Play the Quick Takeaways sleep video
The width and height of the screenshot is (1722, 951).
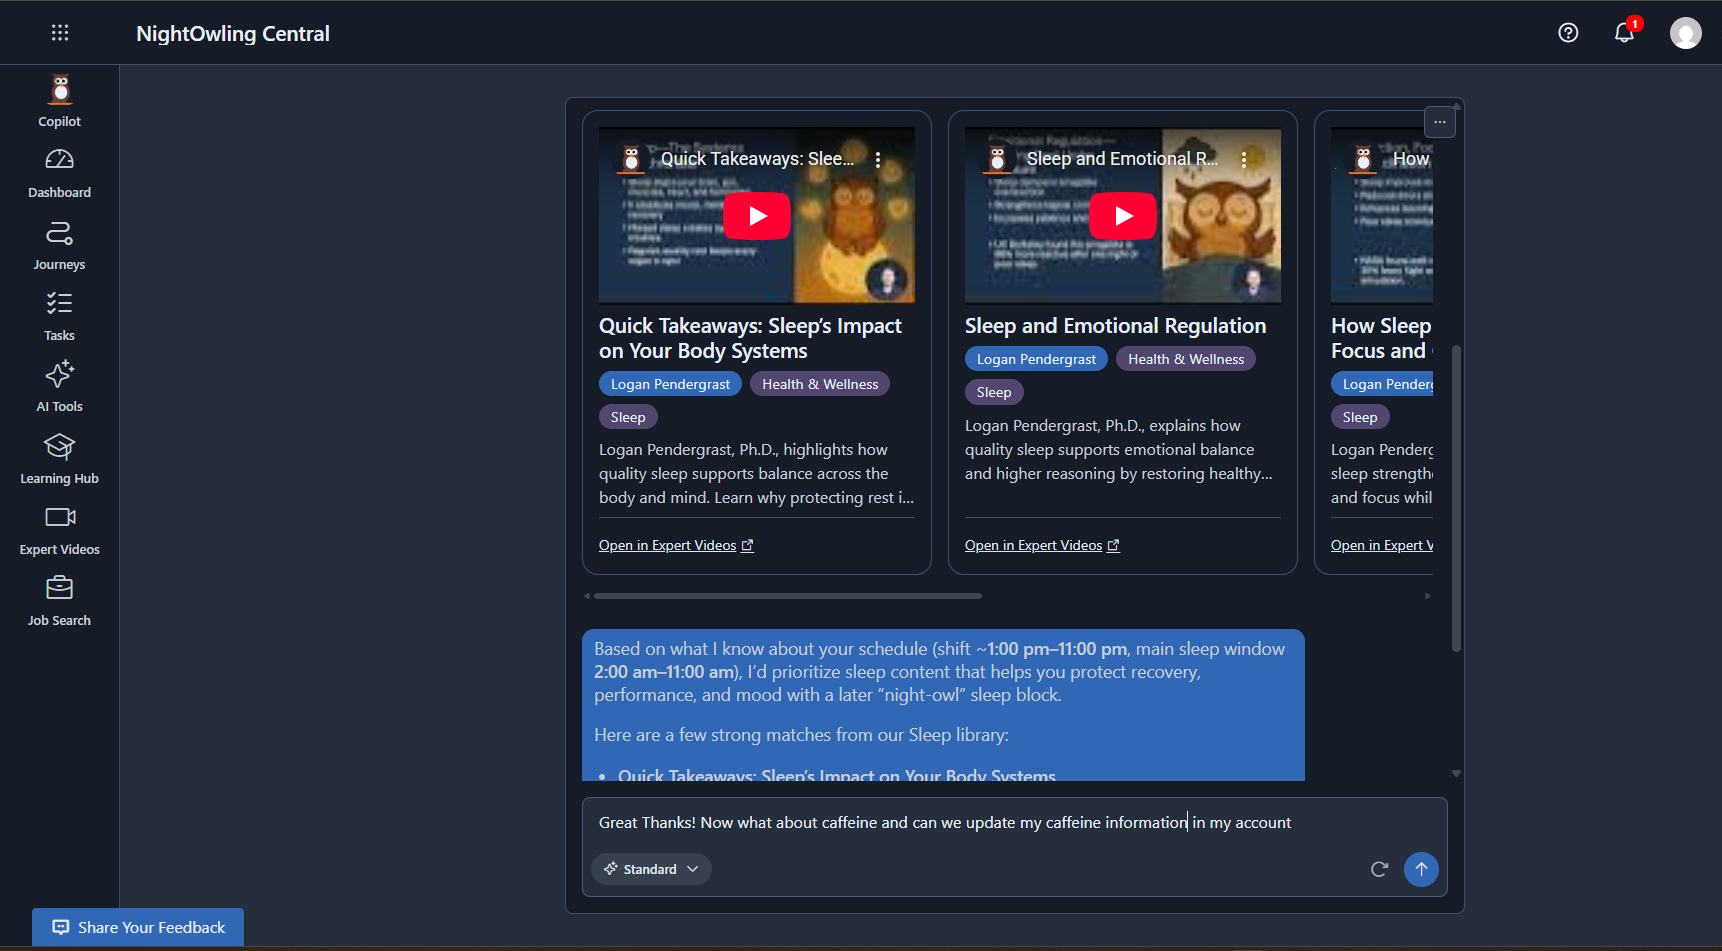757,216
